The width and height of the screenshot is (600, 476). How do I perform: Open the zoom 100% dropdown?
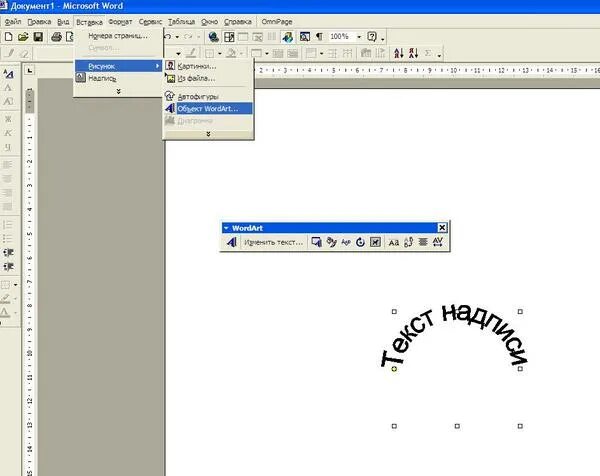pyautogui.click(x=359, y=37)
